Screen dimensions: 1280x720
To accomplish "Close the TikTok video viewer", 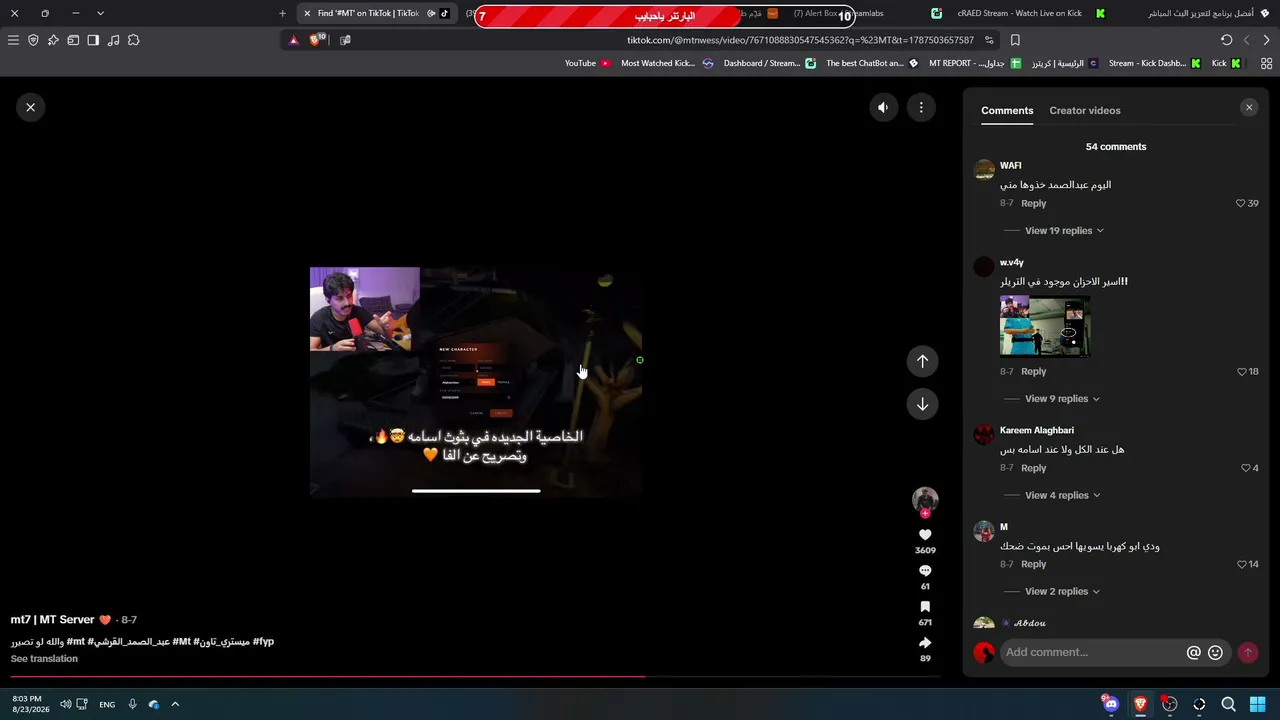I will (x=31, y=107).
